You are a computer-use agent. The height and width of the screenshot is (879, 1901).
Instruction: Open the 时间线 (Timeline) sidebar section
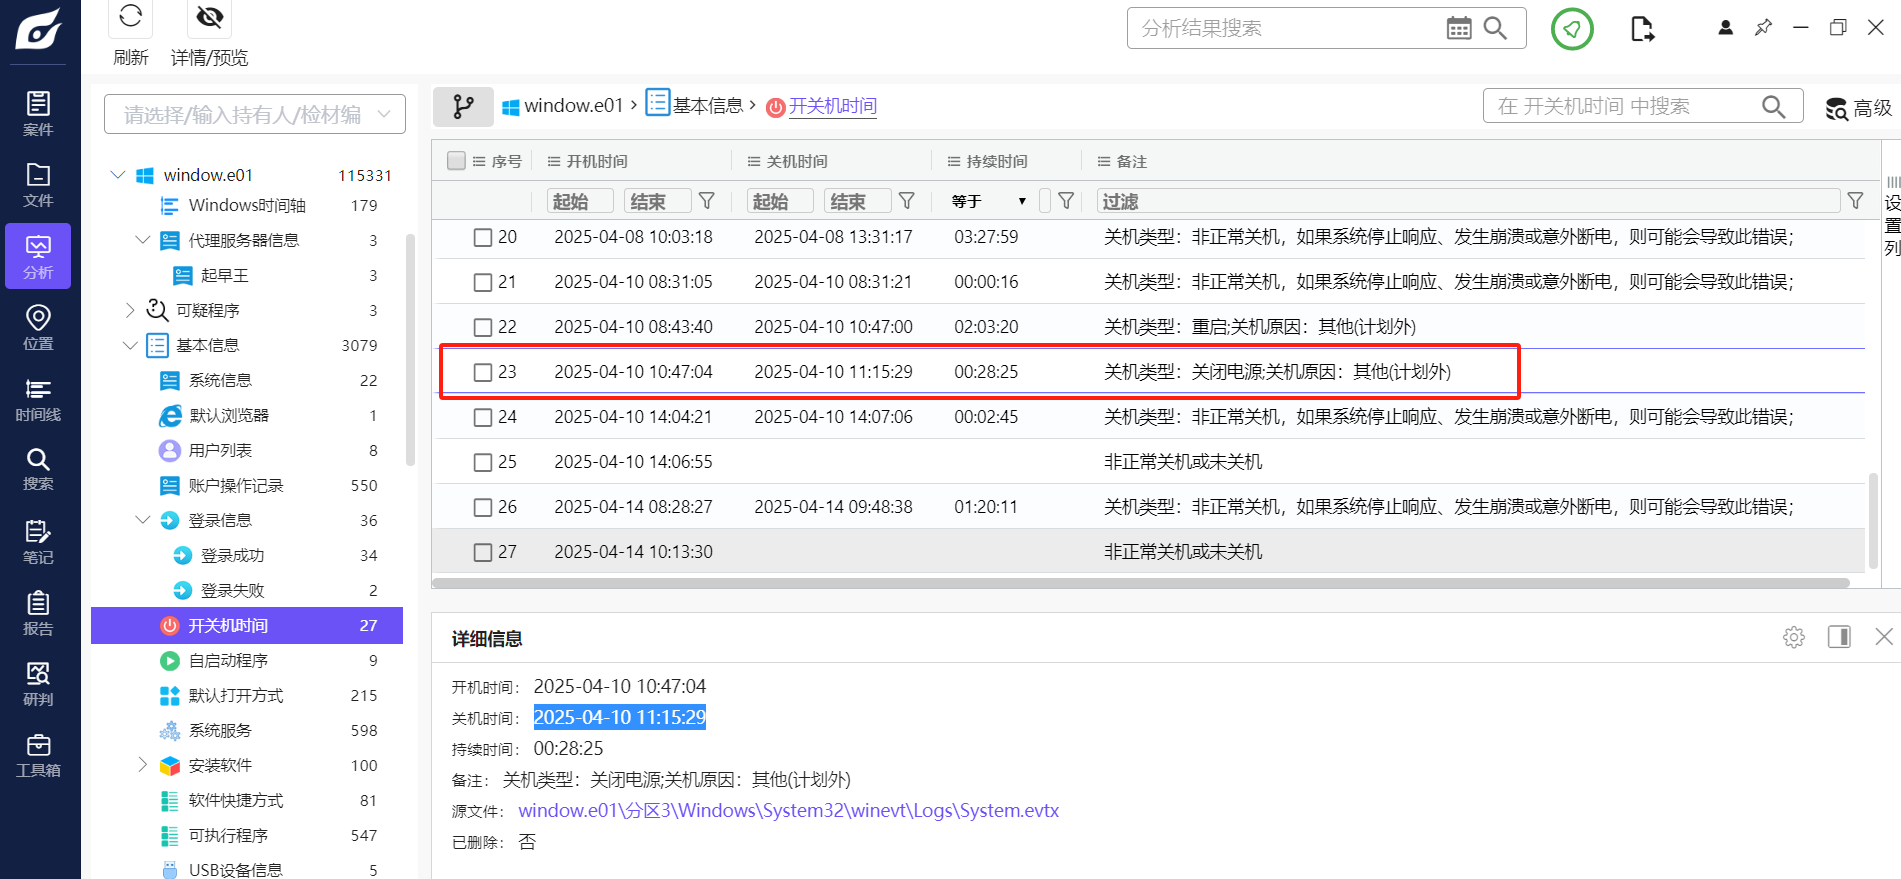(38, 399)
